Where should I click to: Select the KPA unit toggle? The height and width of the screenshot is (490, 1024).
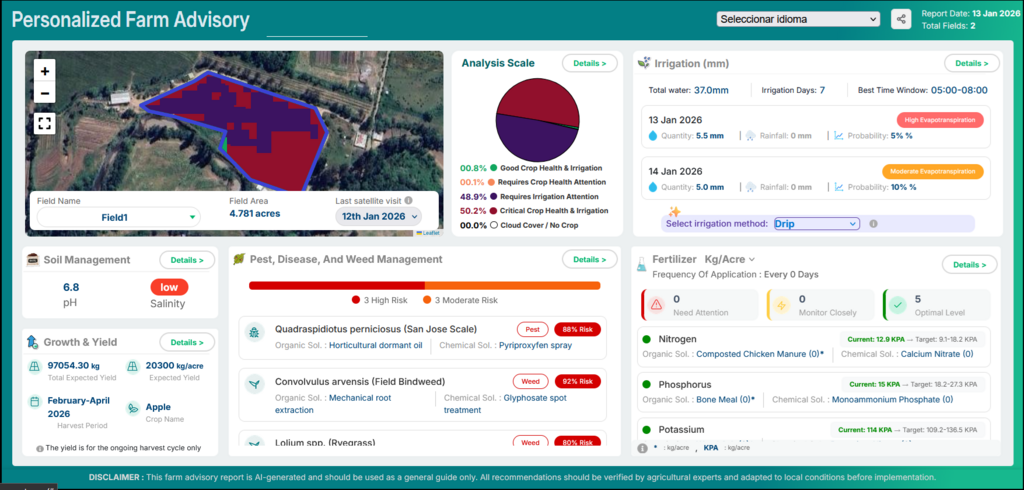pos(711,448)
